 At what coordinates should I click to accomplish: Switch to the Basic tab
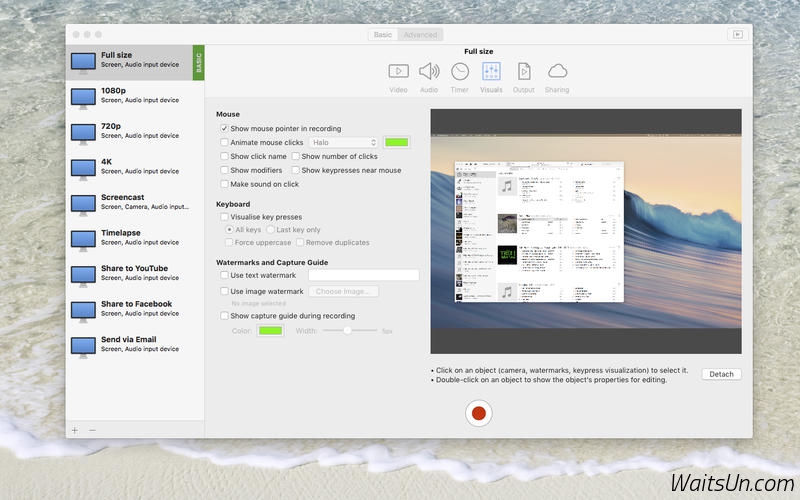383,34
